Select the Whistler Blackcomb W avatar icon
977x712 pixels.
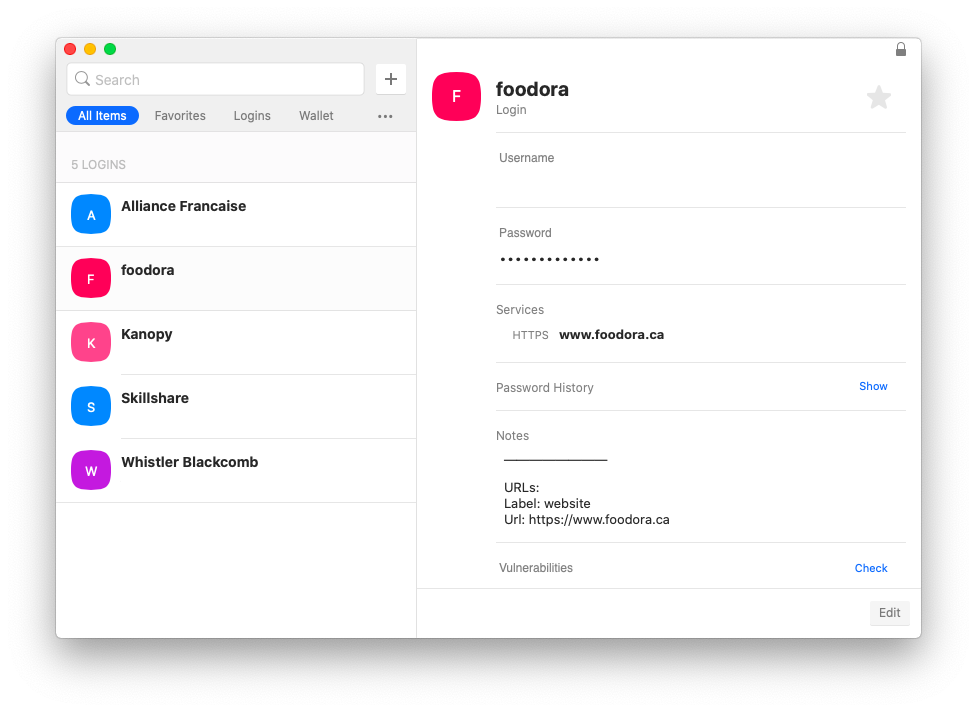pos(91,470)
